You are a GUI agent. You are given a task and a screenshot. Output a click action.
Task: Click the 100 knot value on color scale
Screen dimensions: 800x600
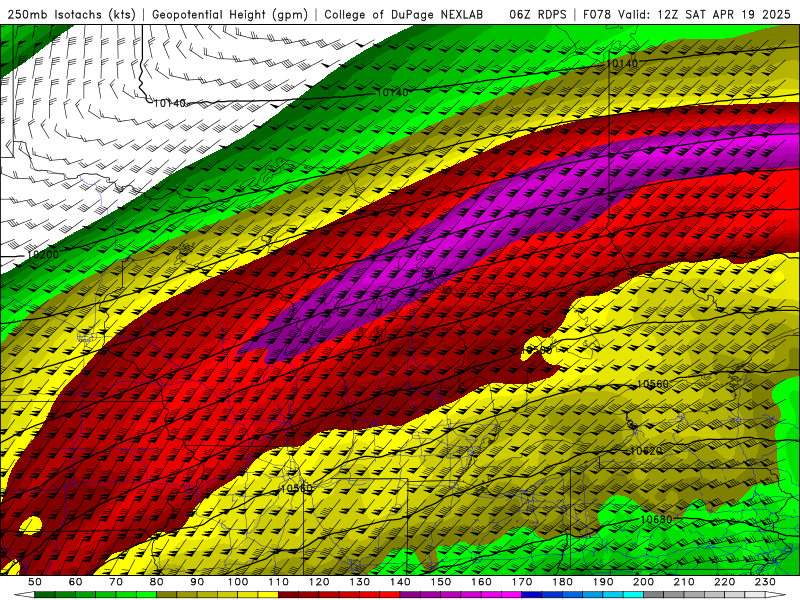point(238,582)
